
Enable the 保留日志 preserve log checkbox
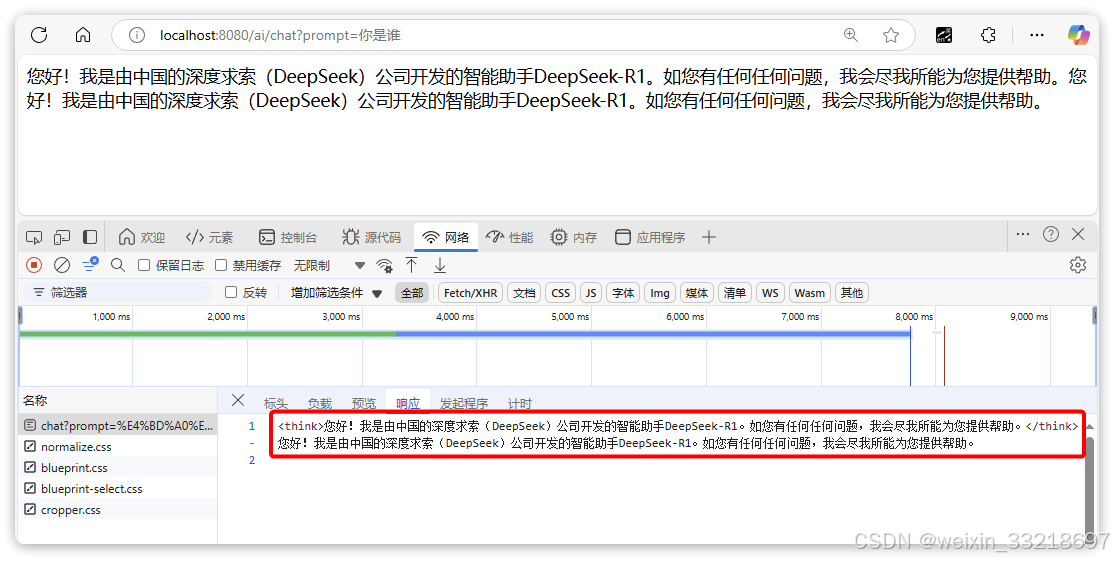pyautogui.click(x=144, y=265)
